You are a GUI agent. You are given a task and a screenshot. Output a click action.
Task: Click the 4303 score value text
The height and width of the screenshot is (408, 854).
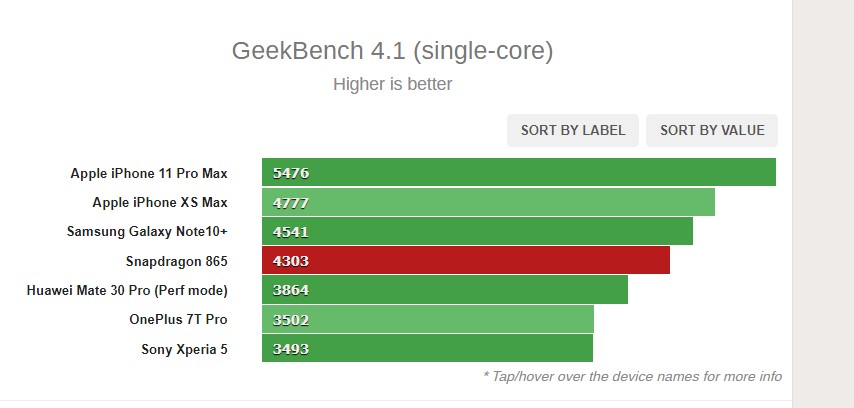click(x=291, y=261)
